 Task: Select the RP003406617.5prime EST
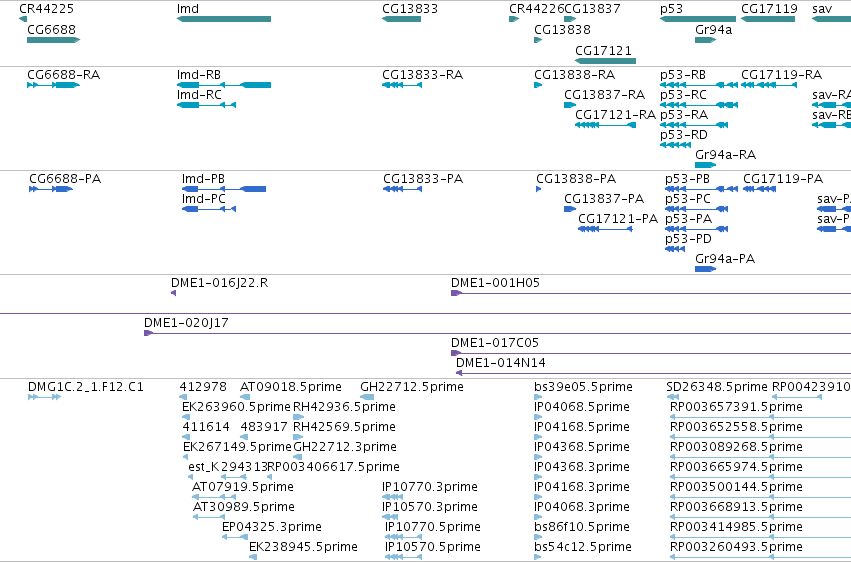pyautogui.click(x=270, y=477)
